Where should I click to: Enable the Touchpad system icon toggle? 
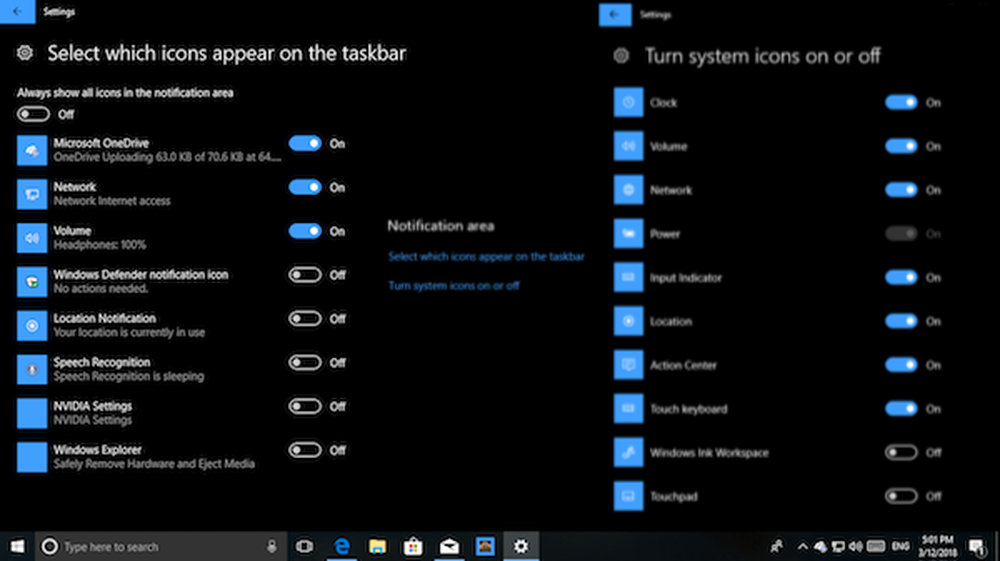pyautogui.click(x=901, y=496)
